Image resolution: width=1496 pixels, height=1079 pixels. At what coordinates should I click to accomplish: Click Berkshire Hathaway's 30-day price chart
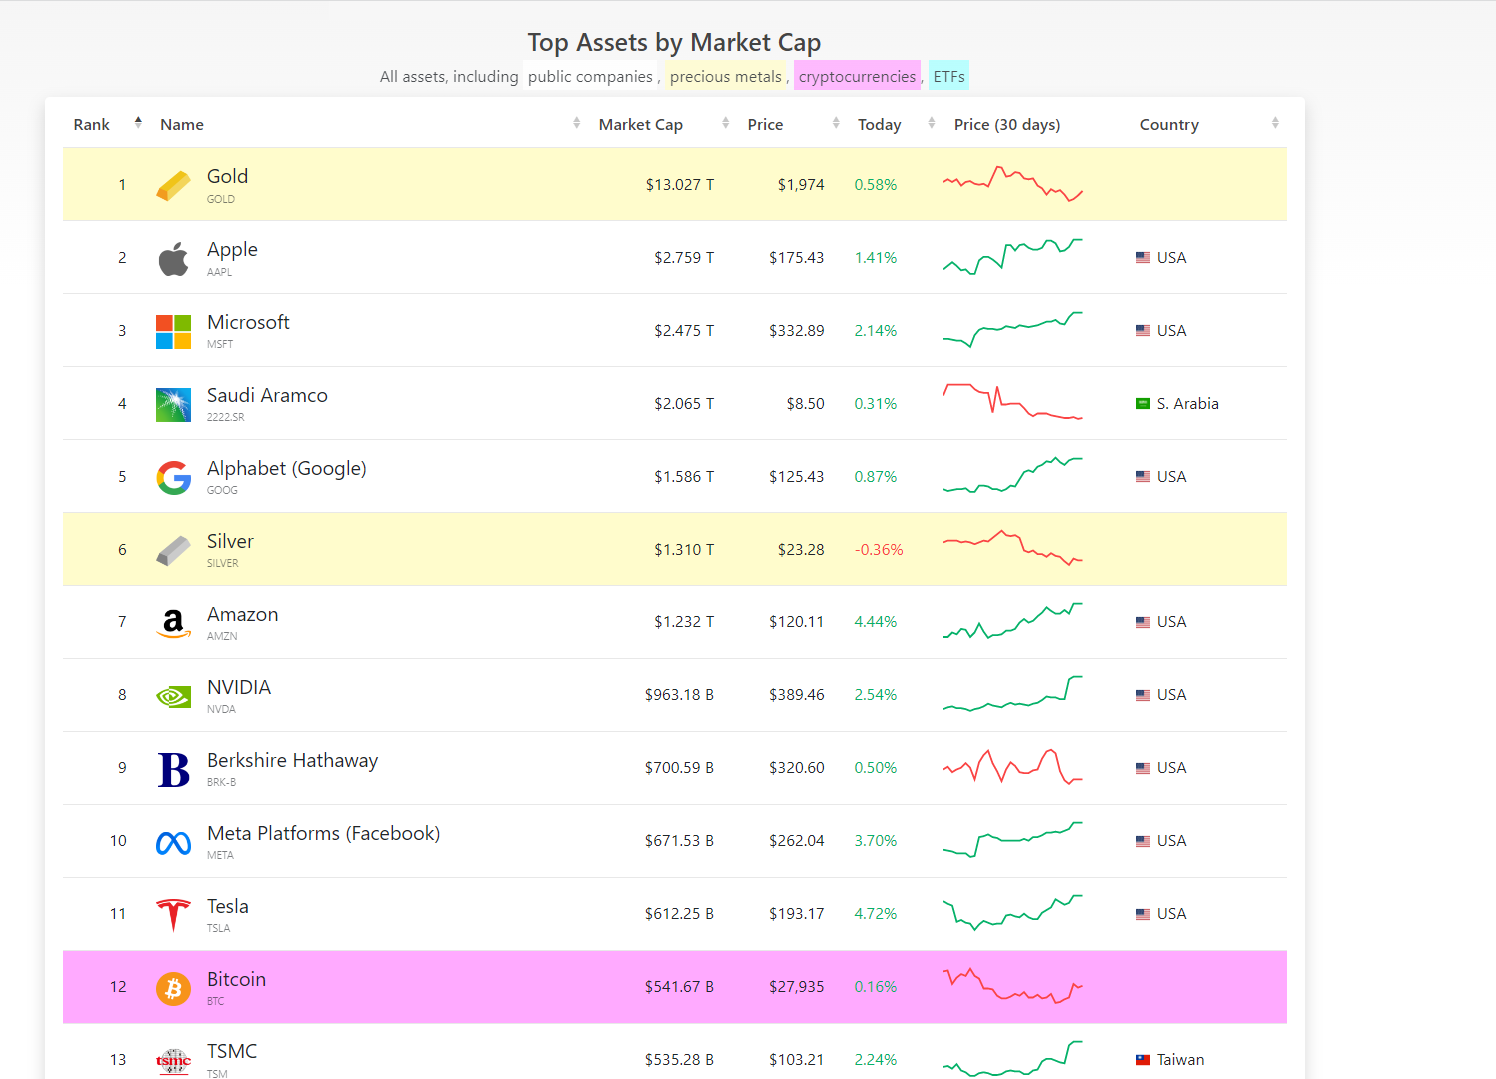point(1012,767)
